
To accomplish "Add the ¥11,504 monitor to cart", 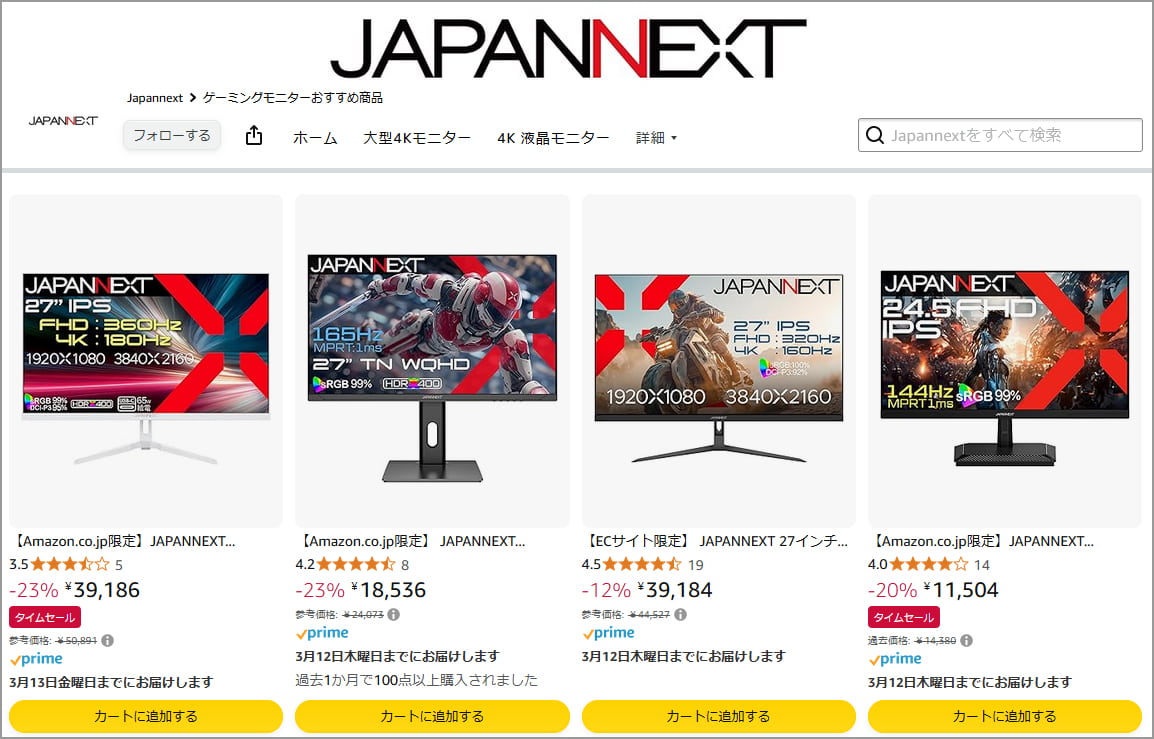I will (1005, 716).
